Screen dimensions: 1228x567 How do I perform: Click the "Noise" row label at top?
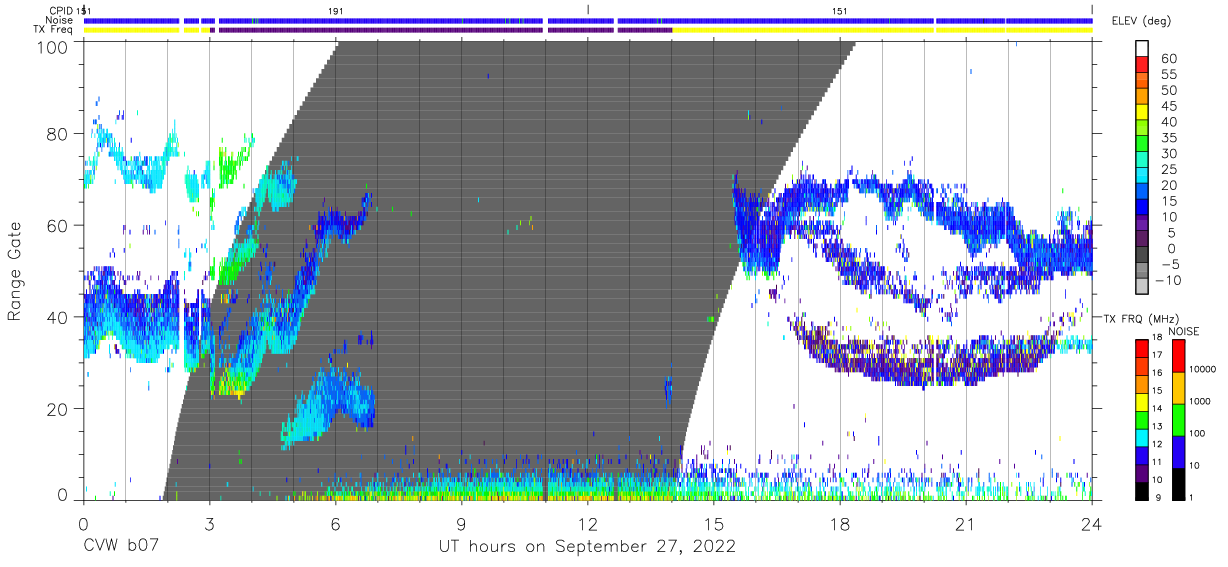(60, 20)
